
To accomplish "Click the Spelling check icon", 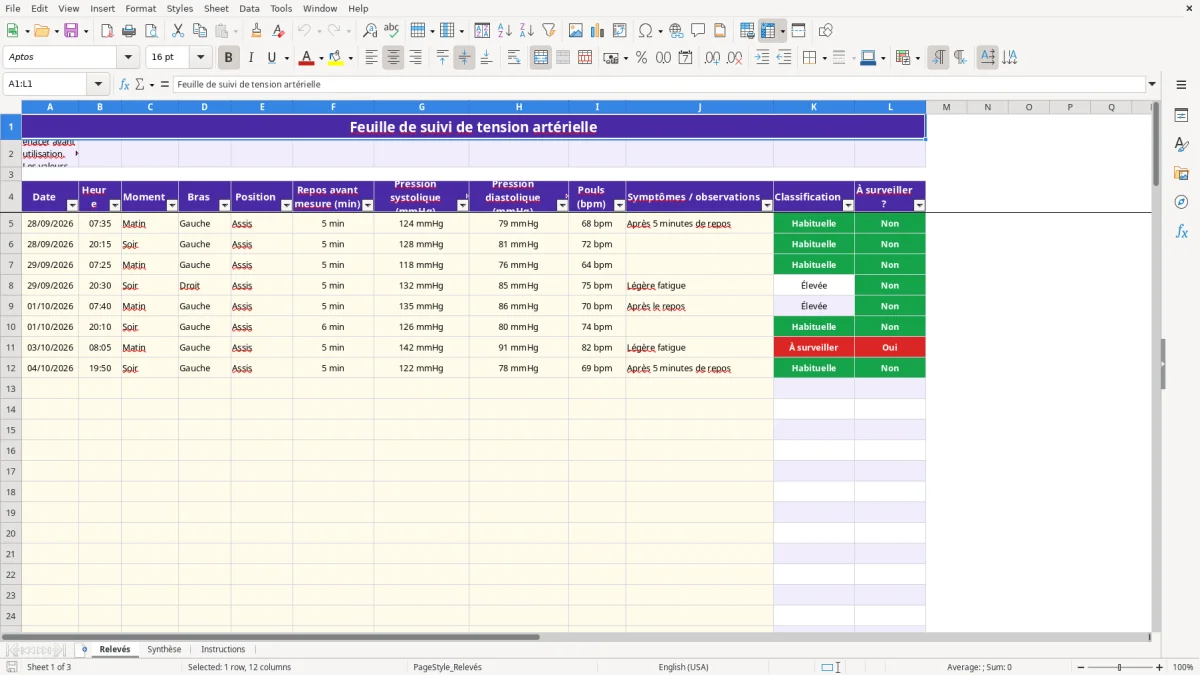I will (392, 31).
